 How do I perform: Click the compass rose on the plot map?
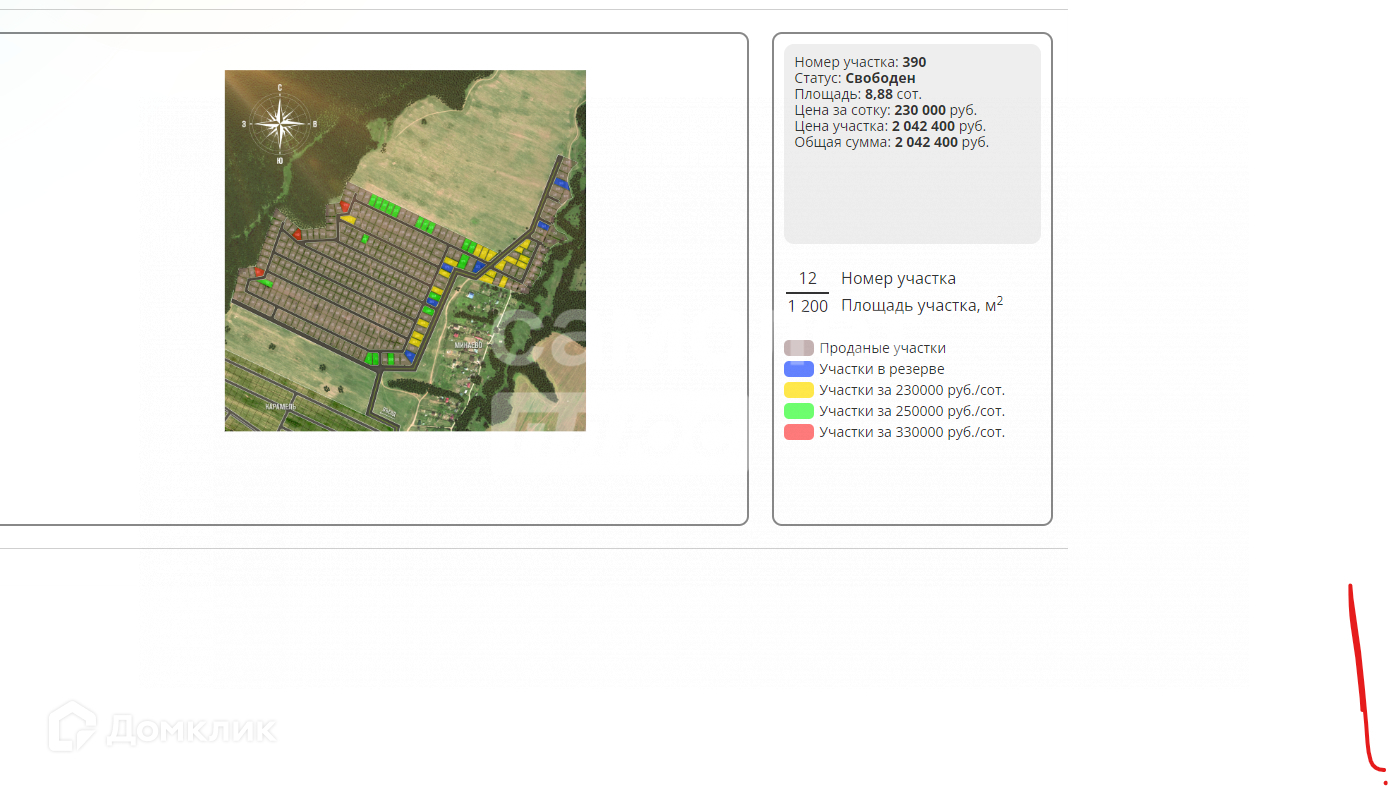click(x=280, y=124)
